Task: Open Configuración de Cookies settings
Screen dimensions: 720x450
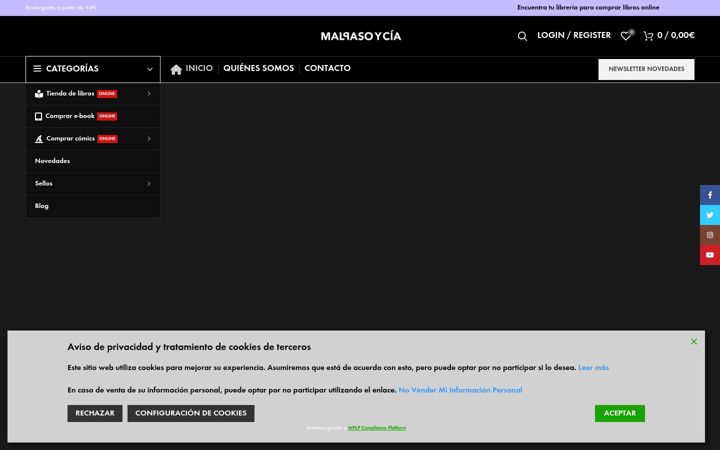Action: (191, 413)
